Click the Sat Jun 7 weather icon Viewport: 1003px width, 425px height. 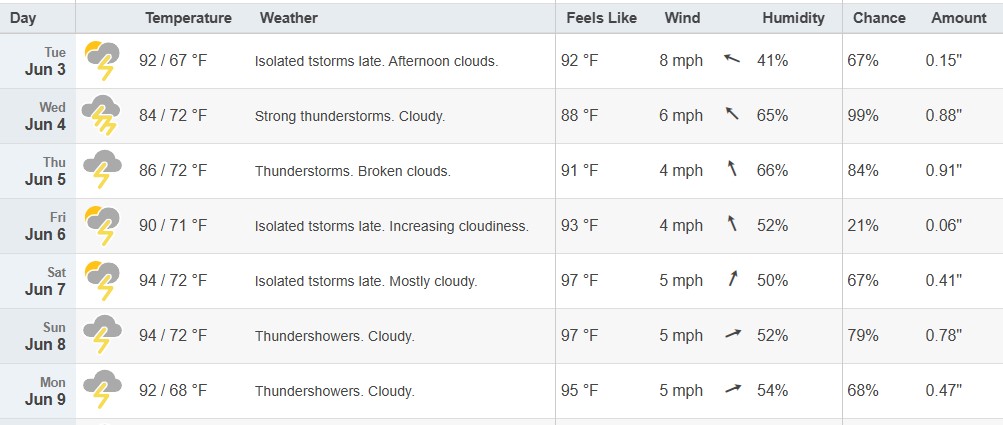pyautogui.click(x=102, y=281)
